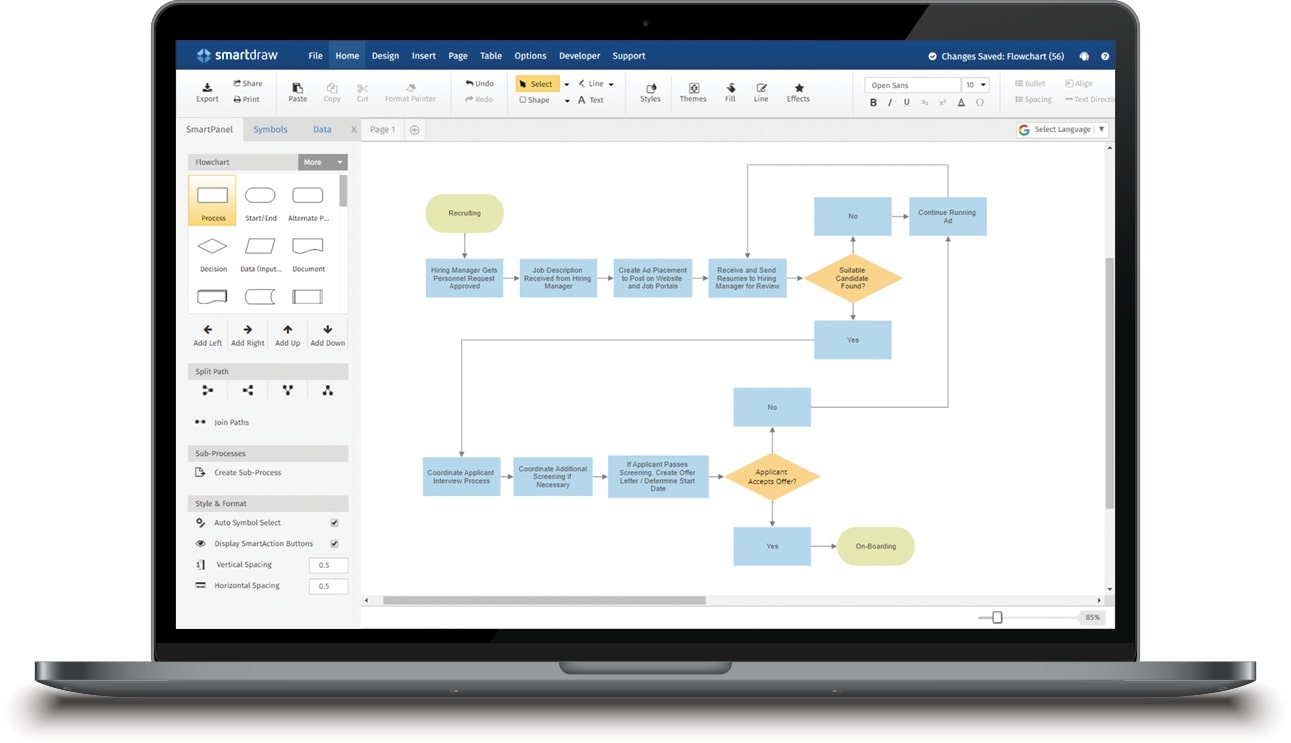Click the Share button
Image resolution: width=1291 pixels, height=743 pixels.
(247, 83)
